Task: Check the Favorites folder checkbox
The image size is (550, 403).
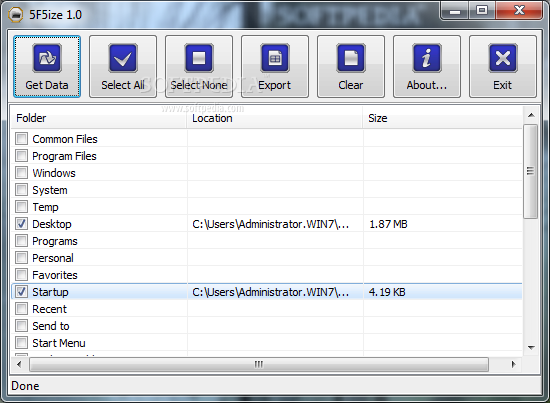Action: coord(21,275)
